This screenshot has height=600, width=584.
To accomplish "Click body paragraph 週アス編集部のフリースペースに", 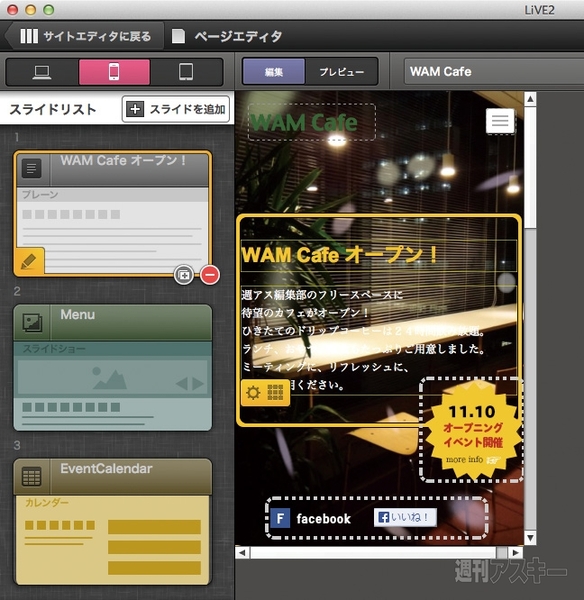I will (322, 295).
